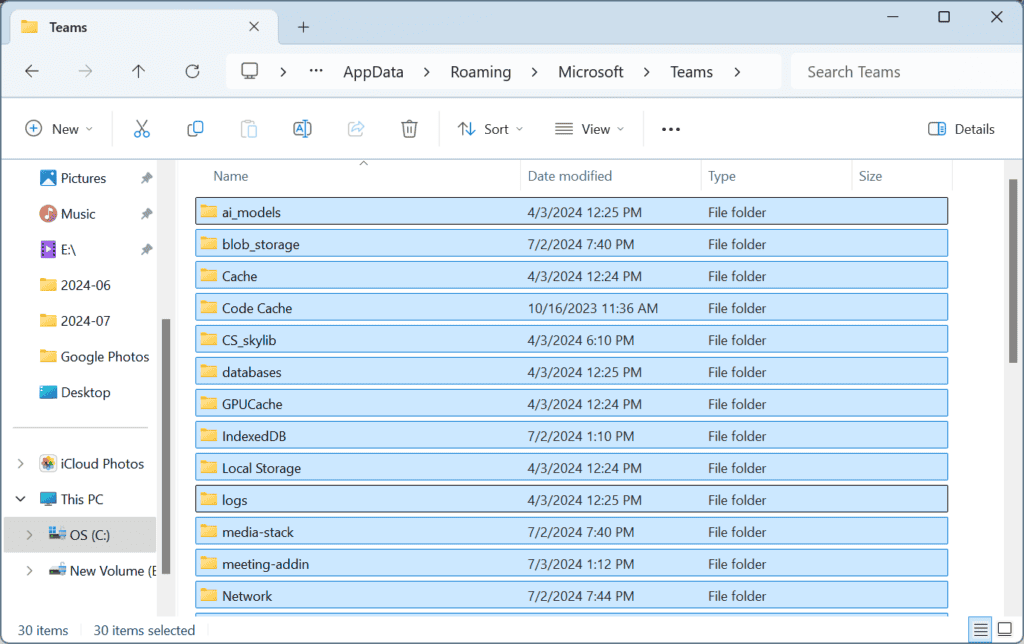1024x644 pixels.
Task: Toggle the Details pane
Action: 961,129
